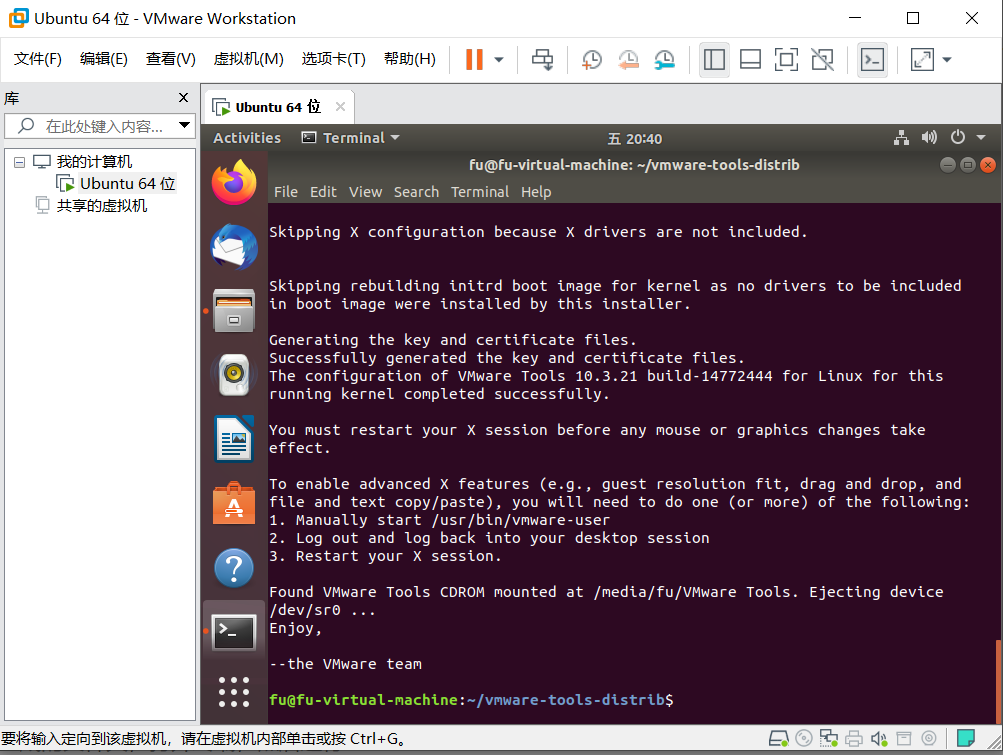Open Firefox from the Ubuntu dock

point(233,182)
